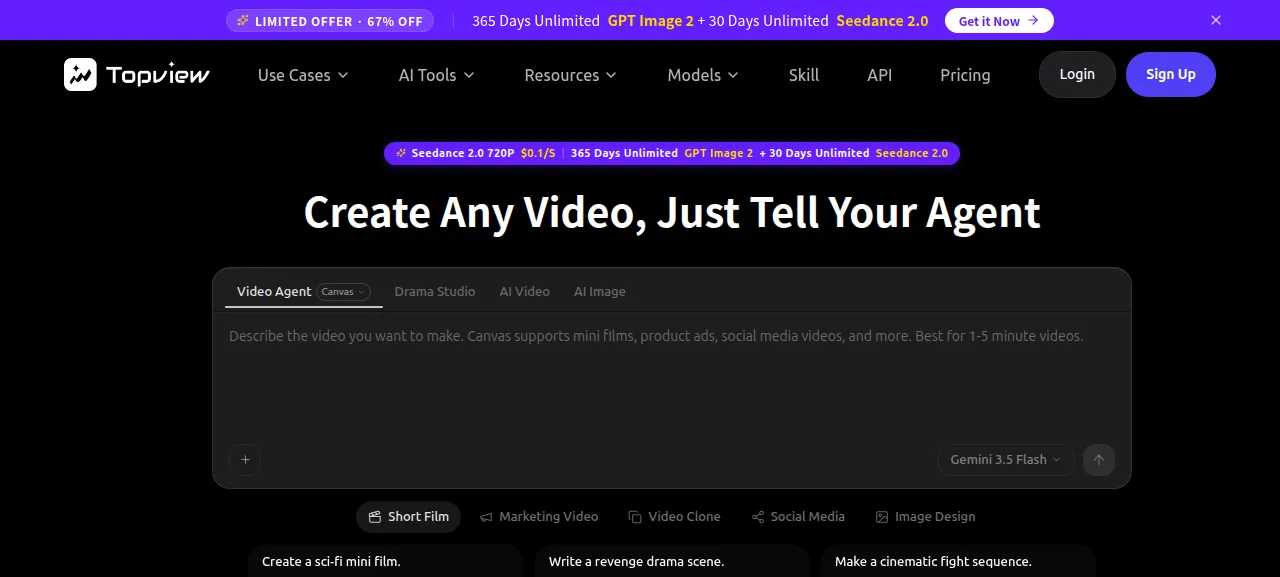Screen dimensions: 1280x577
Task: Open the Gemini 3.5 Flash model dropdown
Action: click(1006, 460)
